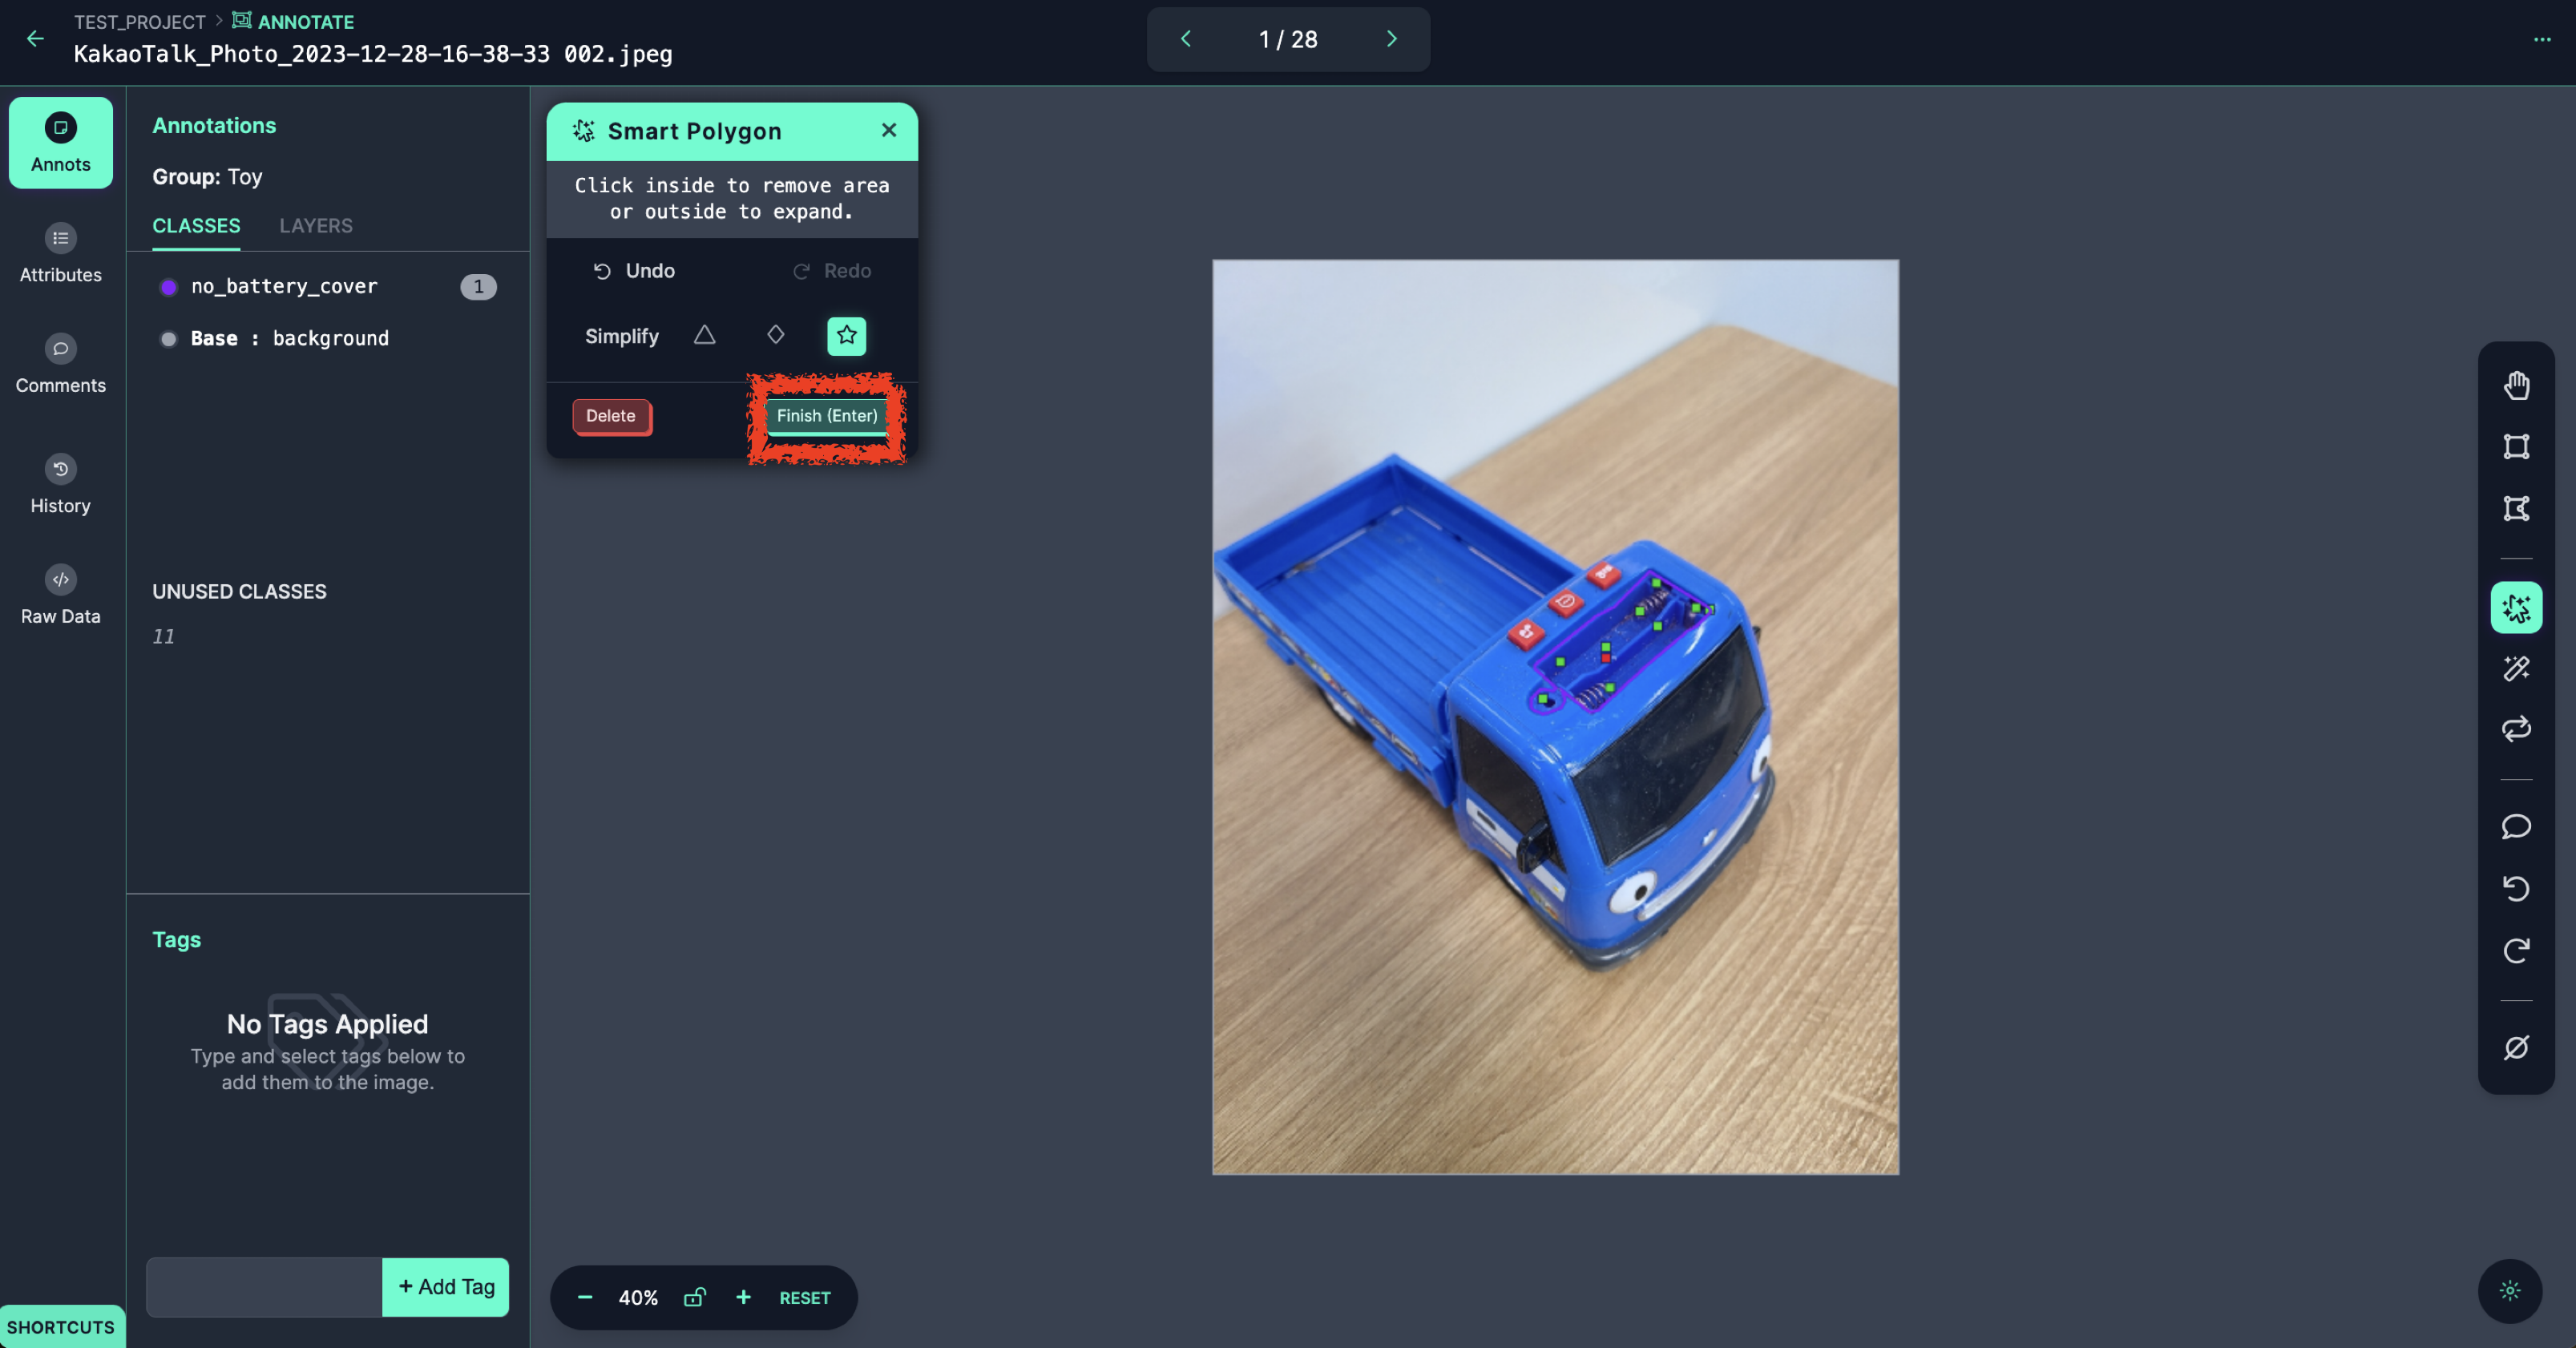The width and height of the screenshot is (2576, 1348).
Task: Toggle visibility of Base background class
Action: 168,339
